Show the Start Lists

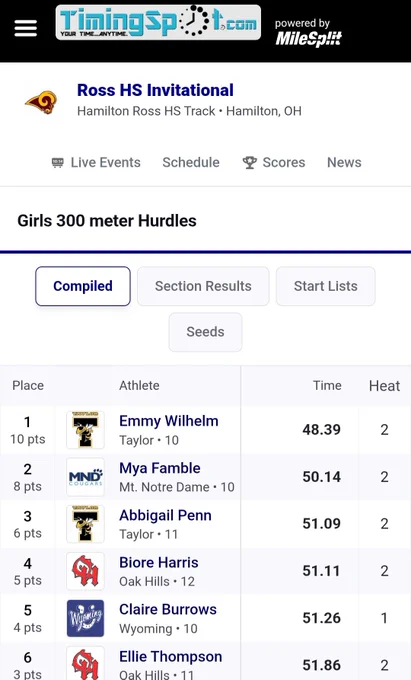326,286
